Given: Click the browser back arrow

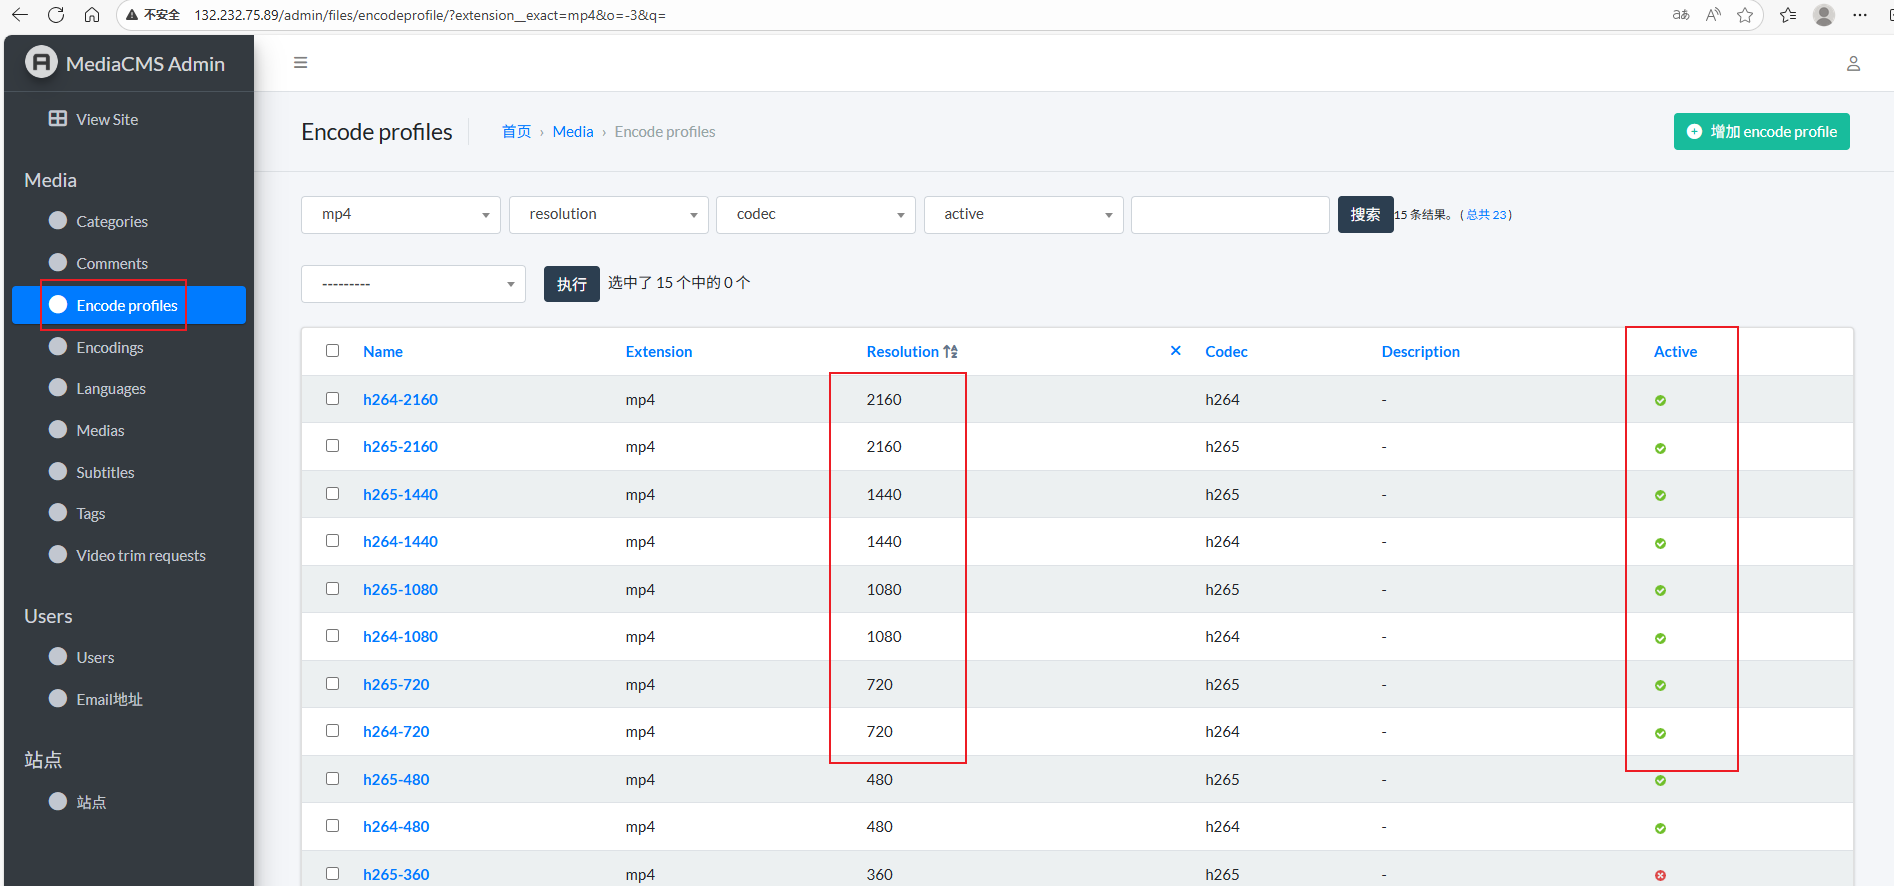Looking at the screenshot, I should pyautogui.click(x=20, y=15).
